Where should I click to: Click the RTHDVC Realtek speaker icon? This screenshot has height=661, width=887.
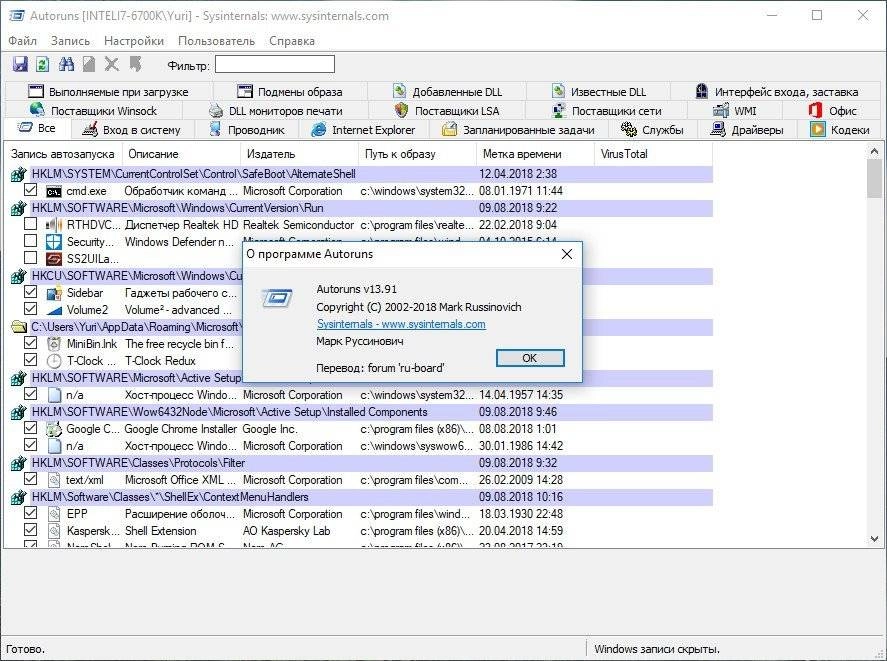tap(54, 225)
